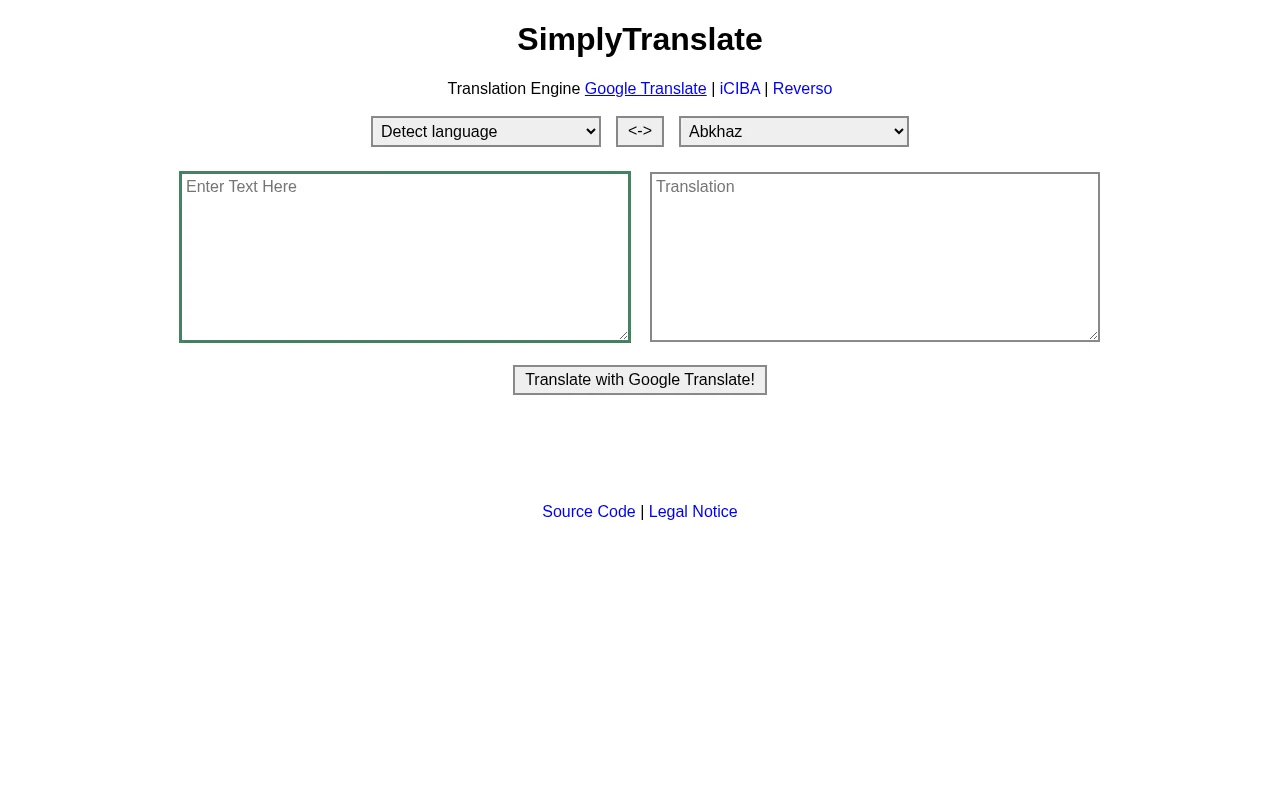Focus the Enter Text Here input box
Image resolution: width=1280 pixels, height=800 pixels.
pos(405,257)
